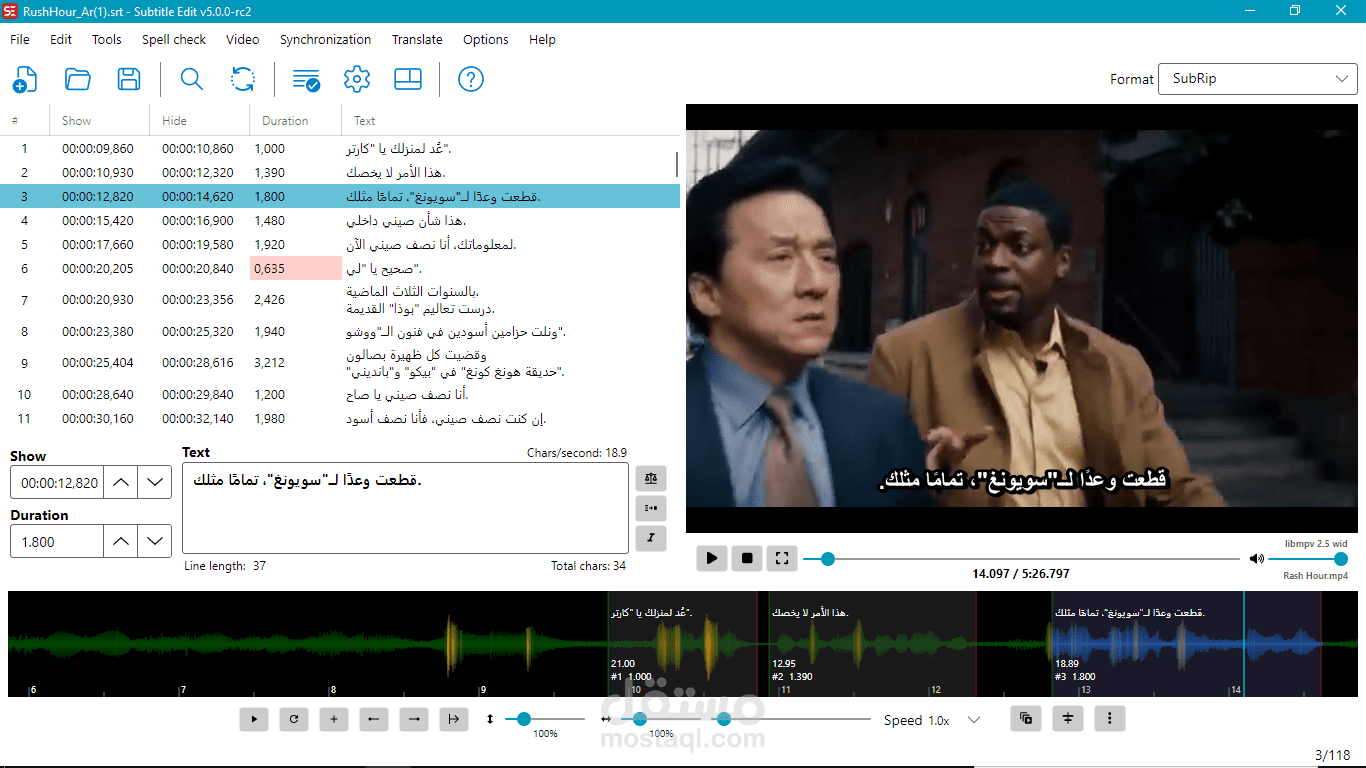The height and width of the screenshot is (768, 1366).
Task: Click the volume slider
Action: pos(1307,559)
